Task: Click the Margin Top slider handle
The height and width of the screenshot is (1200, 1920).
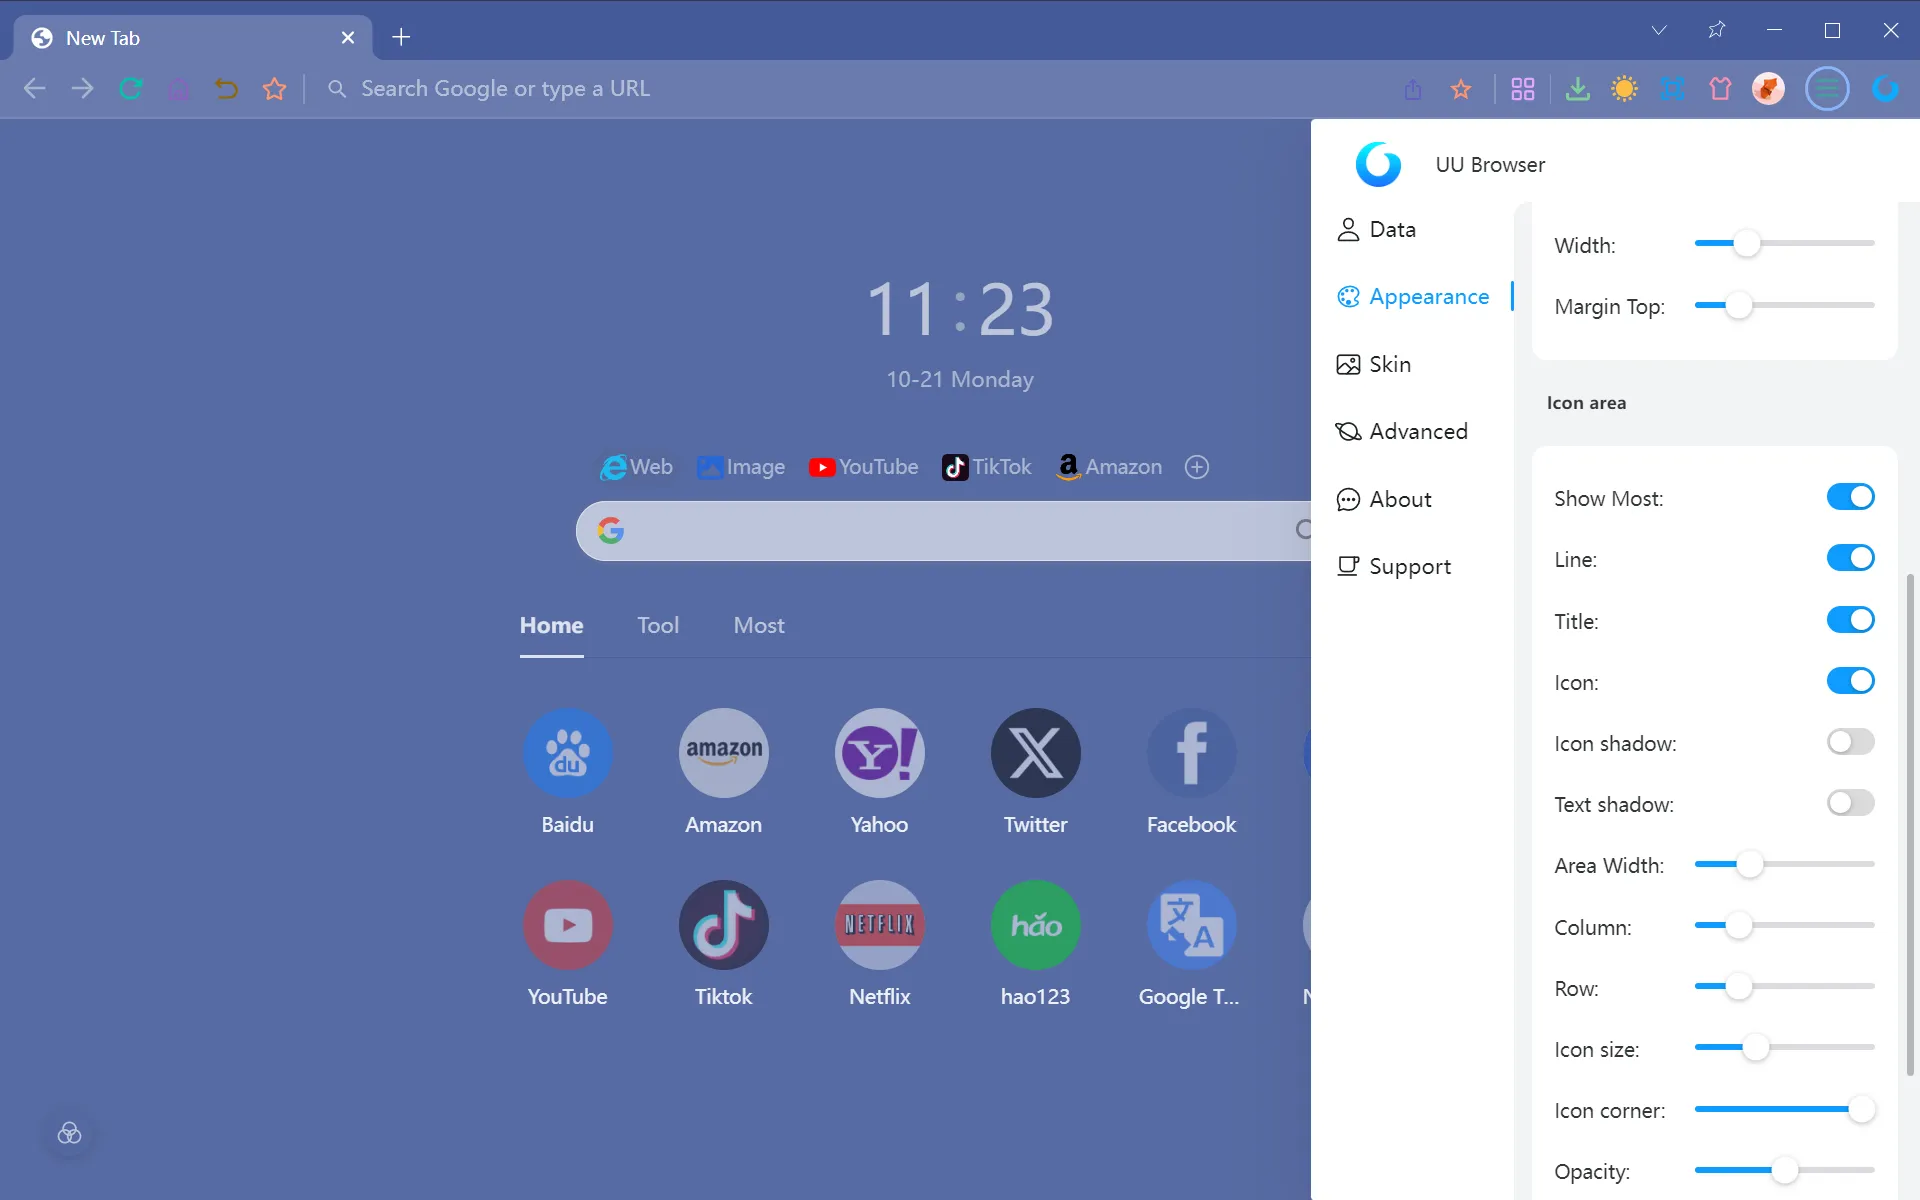Action: (x=1739, y=305)
